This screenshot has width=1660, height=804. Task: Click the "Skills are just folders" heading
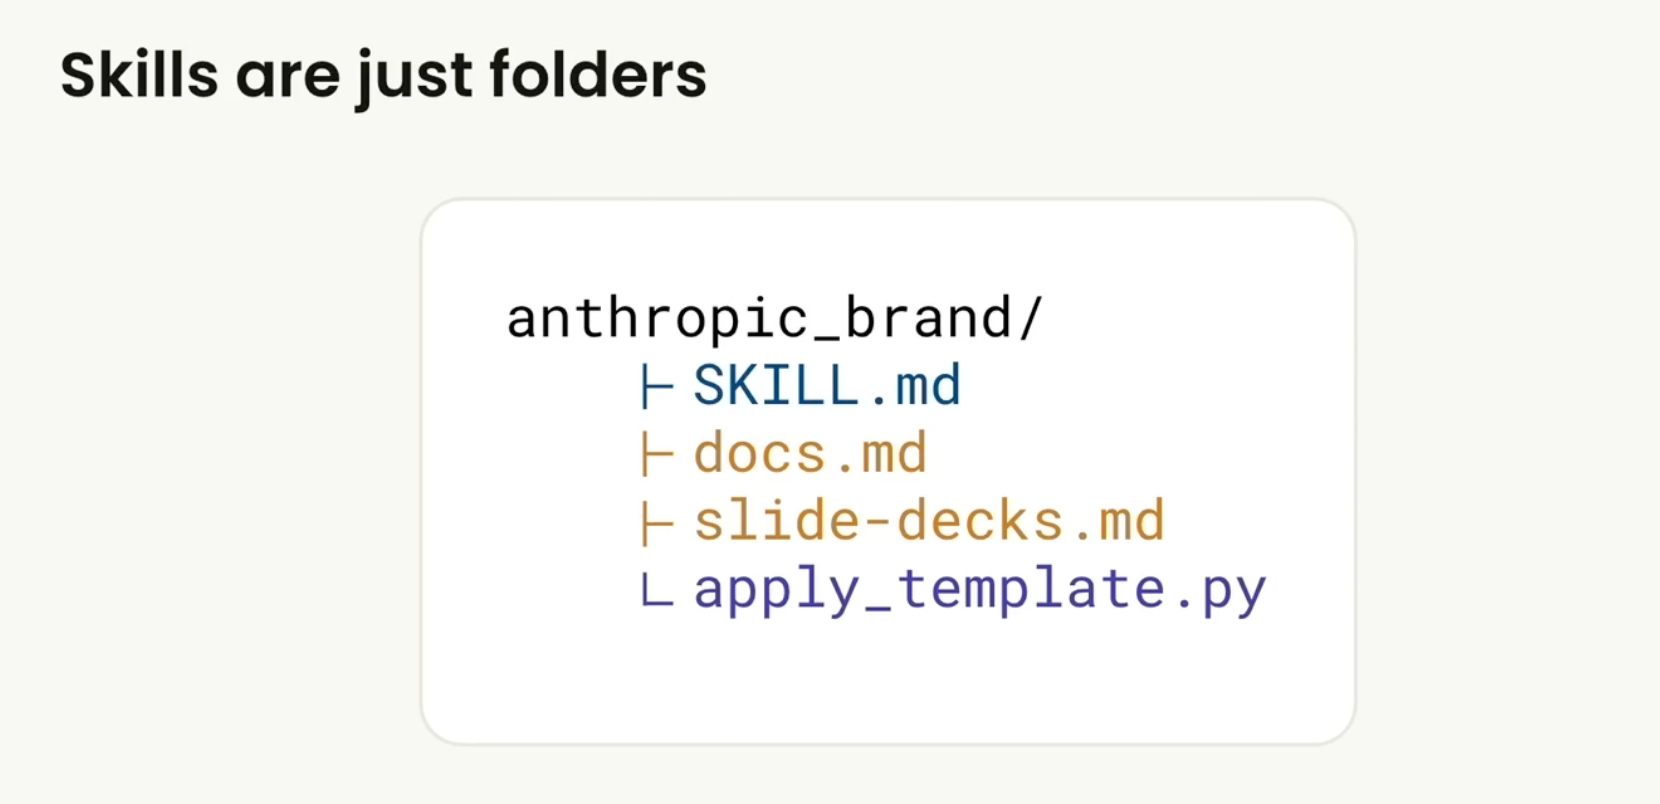pos(383,76)
